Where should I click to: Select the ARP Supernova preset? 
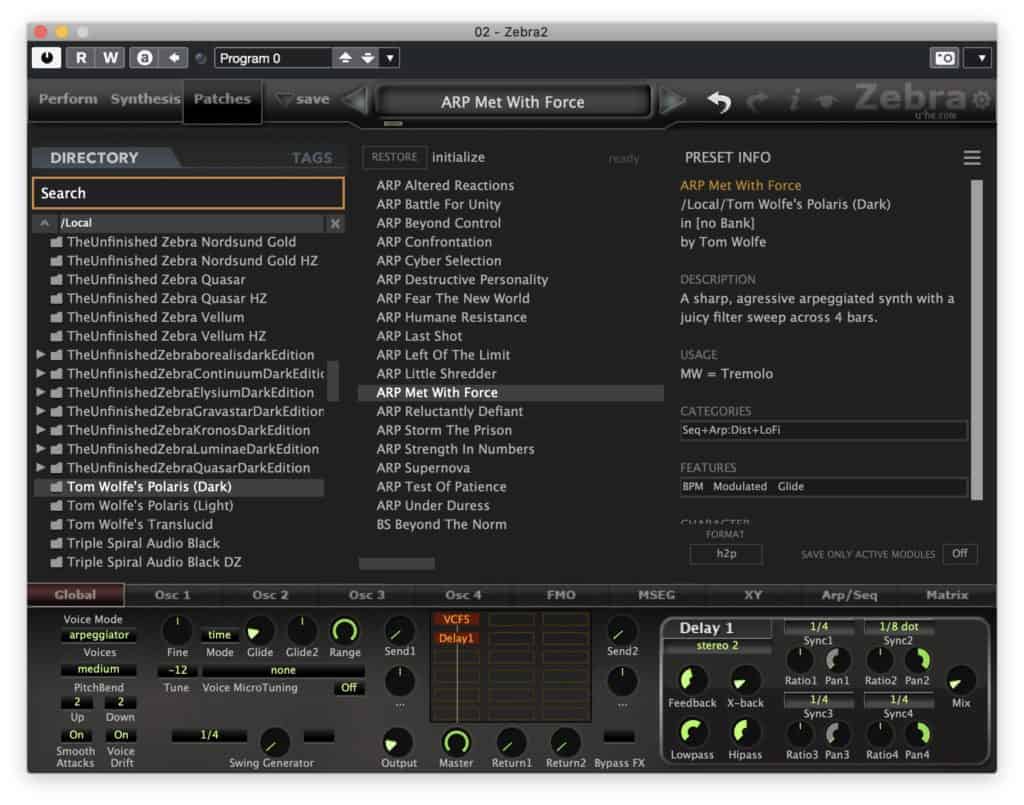[423, 467]
